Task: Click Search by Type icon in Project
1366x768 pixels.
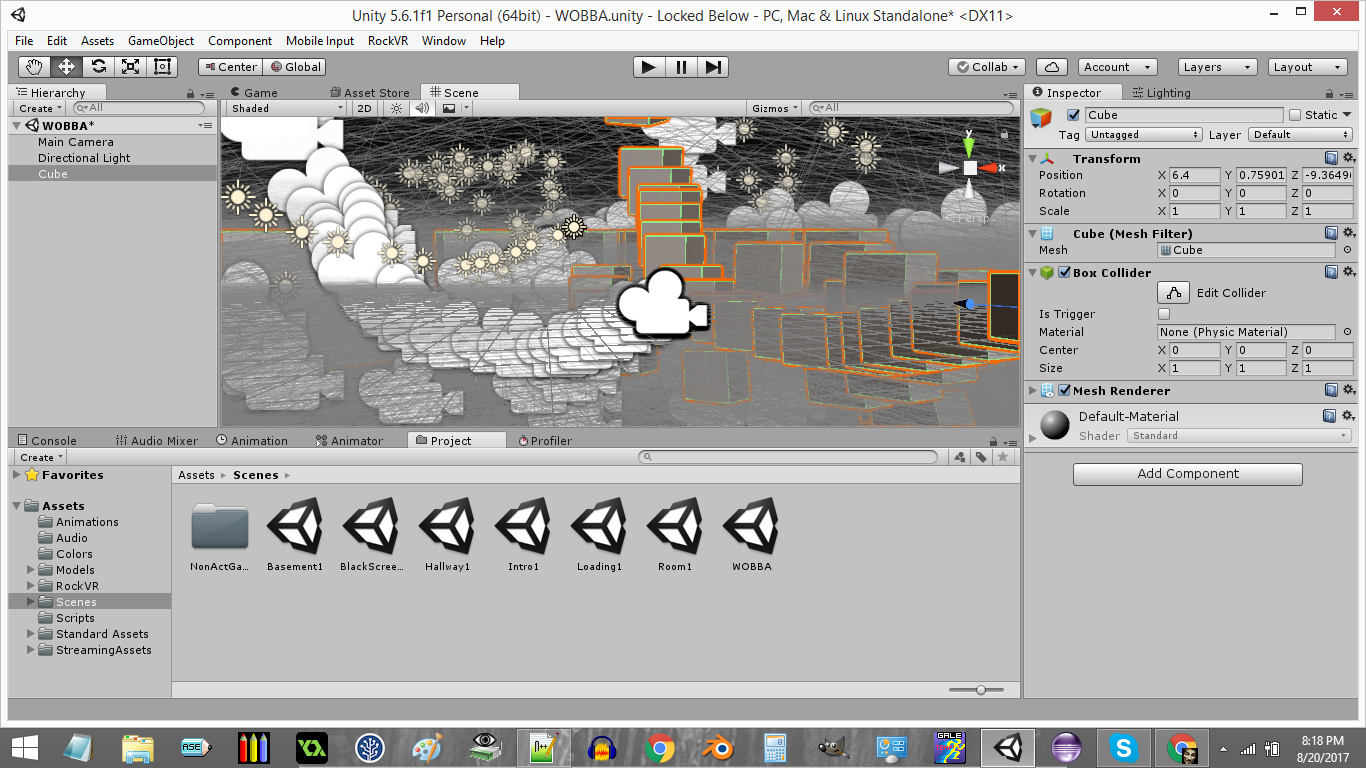Action: (x=960, y=457)
